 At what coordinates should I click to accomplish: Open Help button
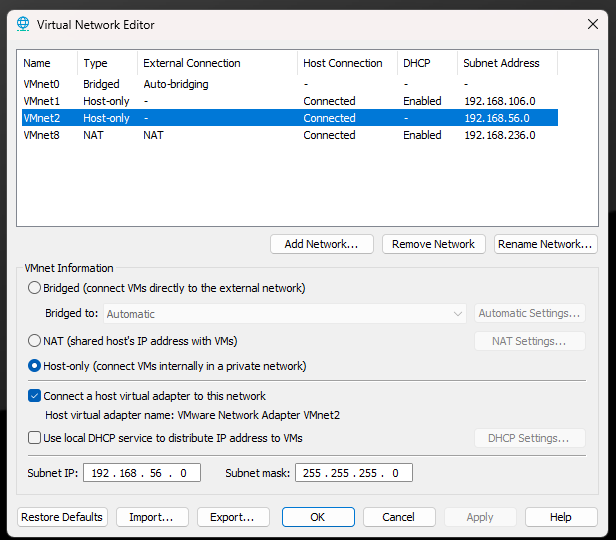[x=561, y=517]
